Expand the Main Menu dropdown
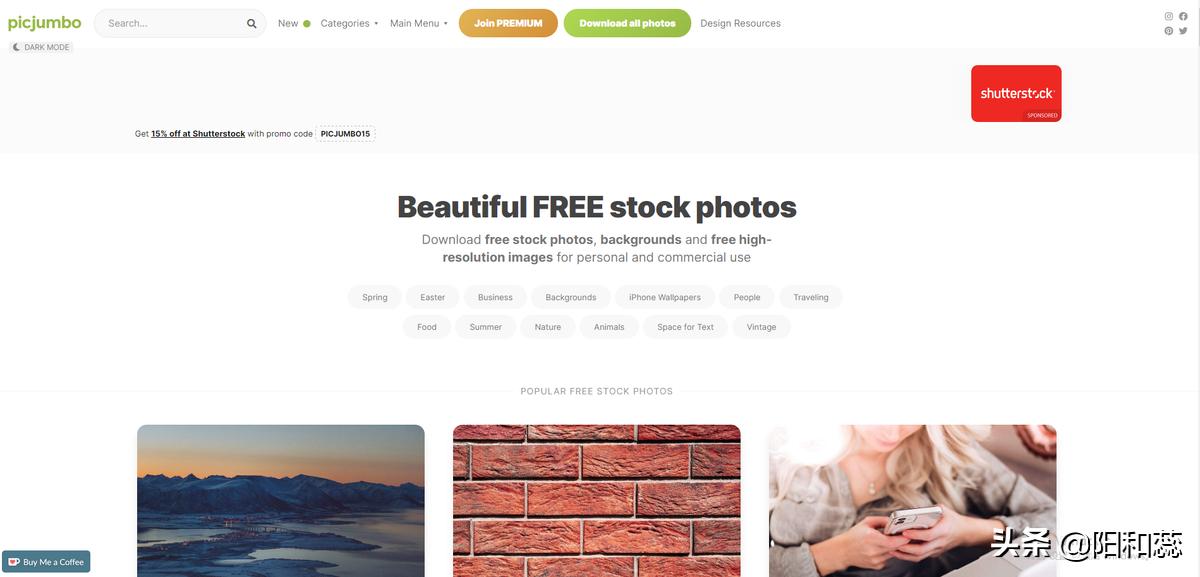Image resolution: width=1200 pixels, height=577 pixels. click(x=419, y=23)
